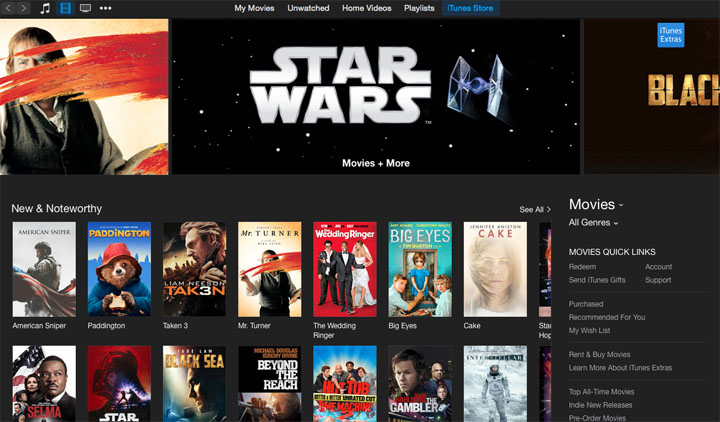Image resolution: width=720 pixels, height=422 pixels.
Task: Open the TV Shows monitor icon
Action: (85, 8)
